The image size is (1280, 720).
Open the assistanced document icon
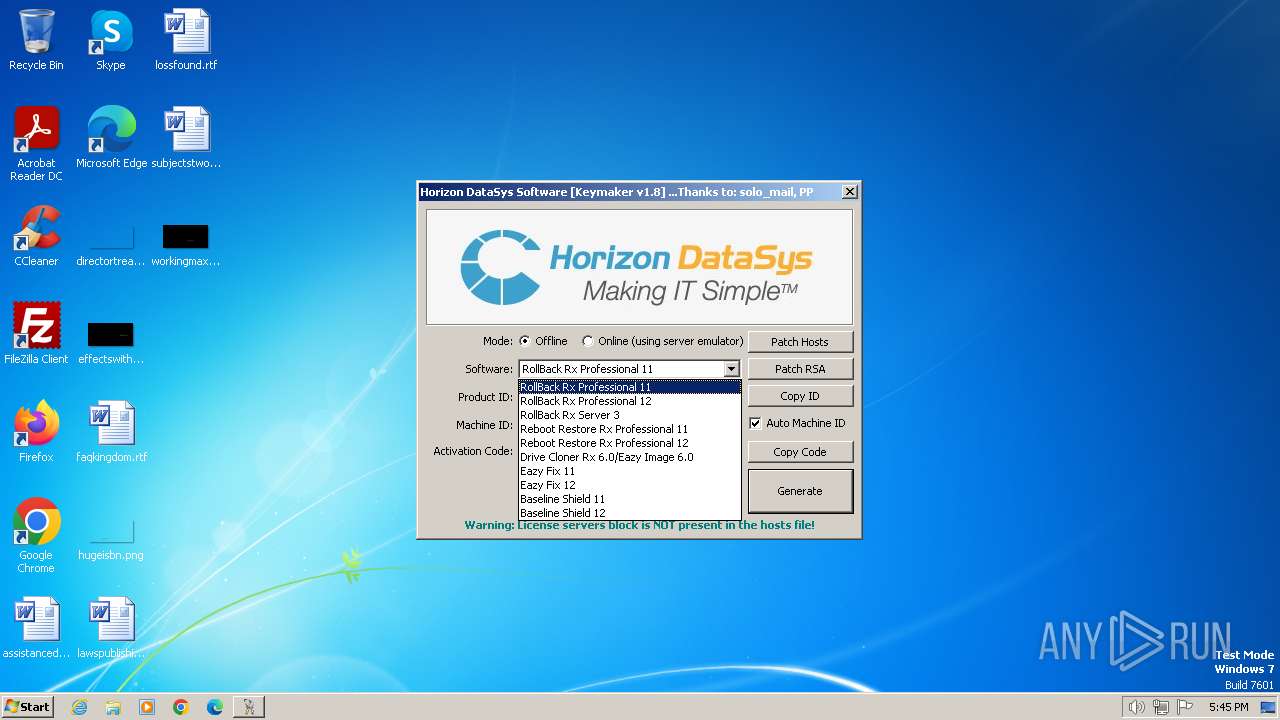pos(36,627)
